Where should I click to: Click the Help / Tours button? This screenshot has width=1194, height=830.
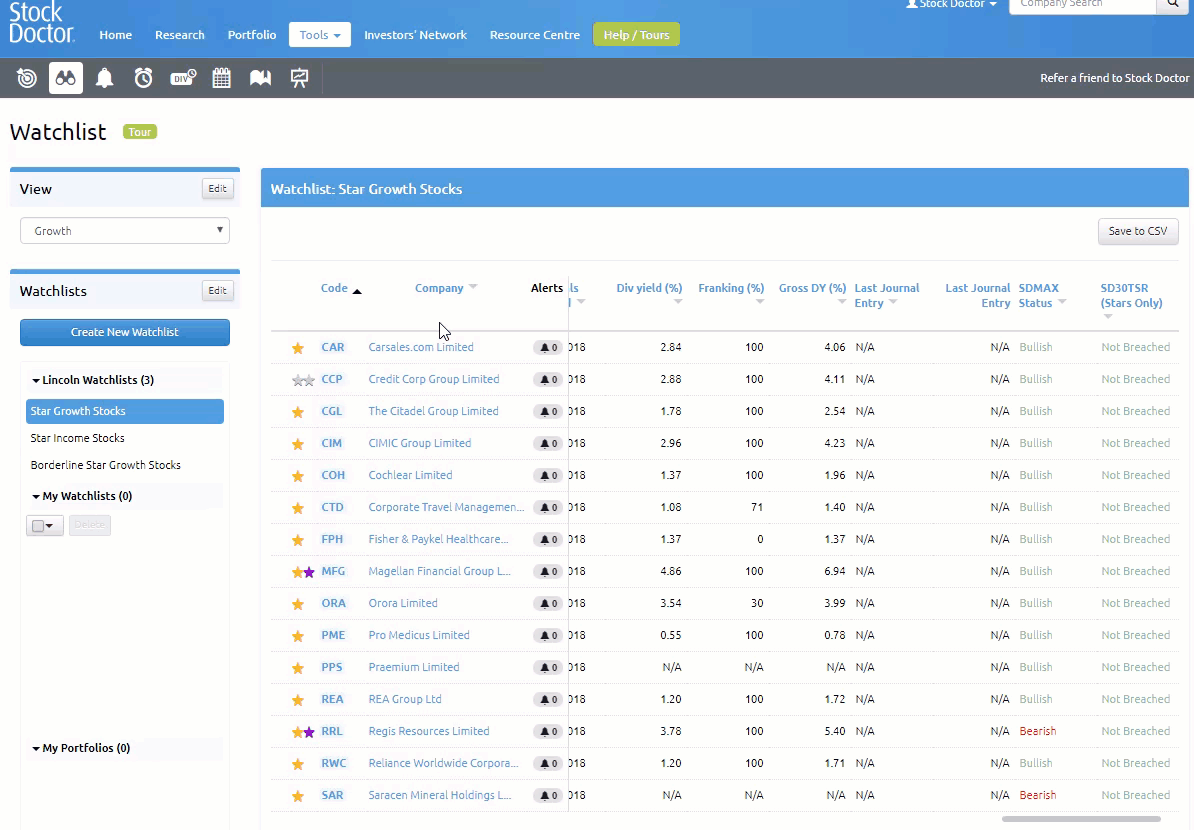[637, 34]
